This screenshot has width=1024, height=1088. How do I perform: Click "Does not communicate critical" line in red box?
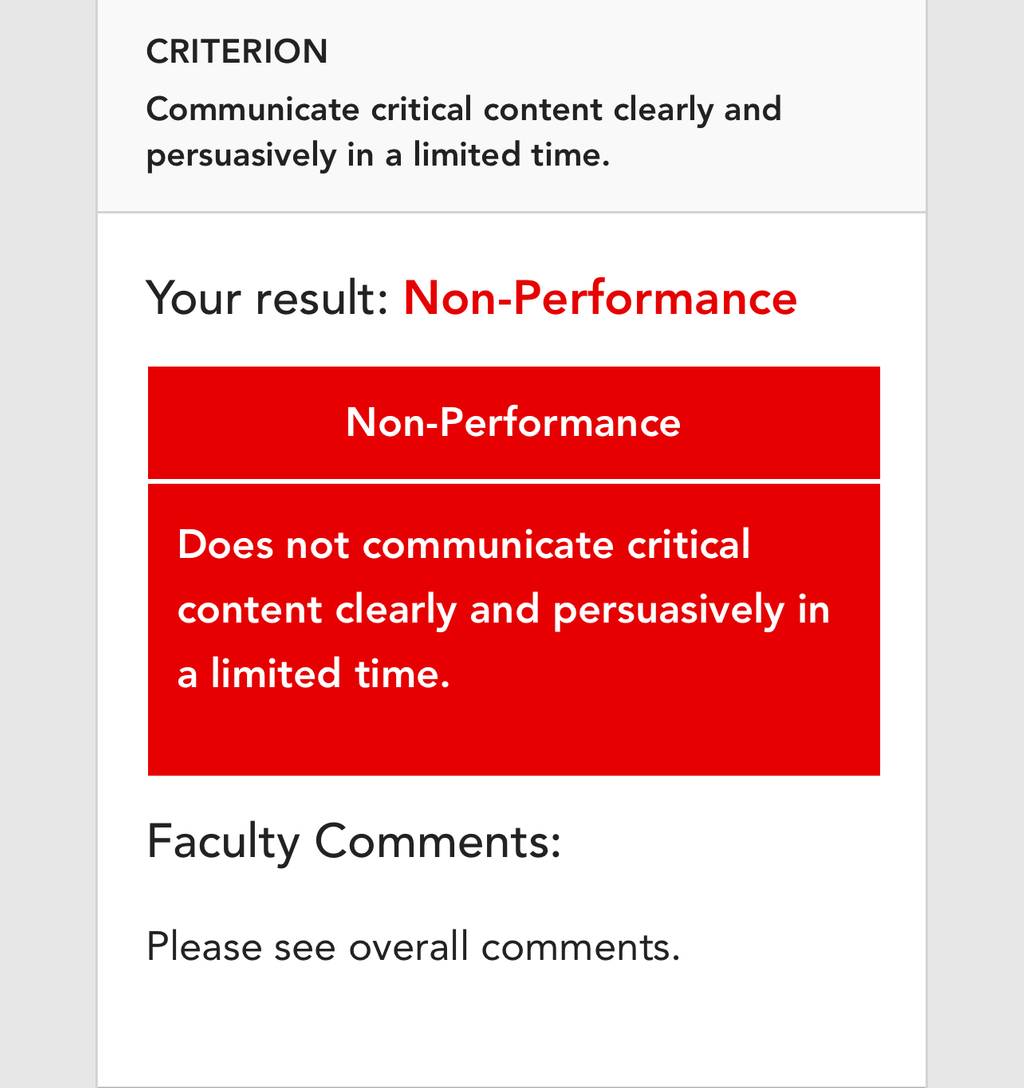point(463,544)
